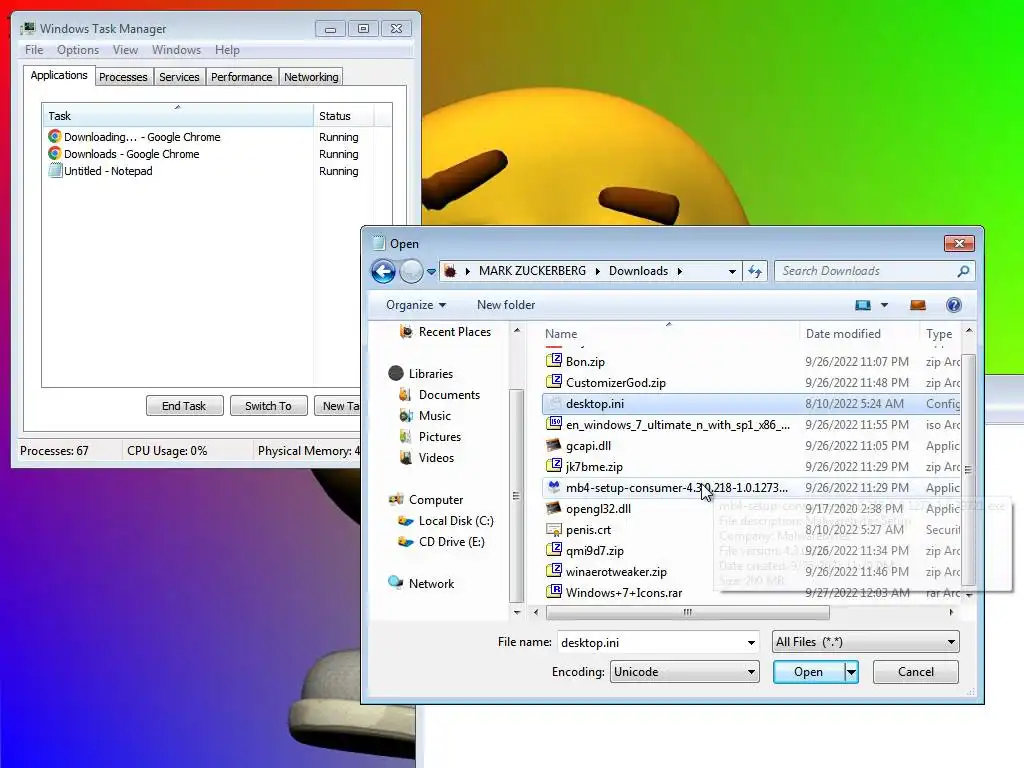This screenshot has width=1024, height=768.
Task: Select the gcapi.dll file icon
Action: tap(554, 445)
